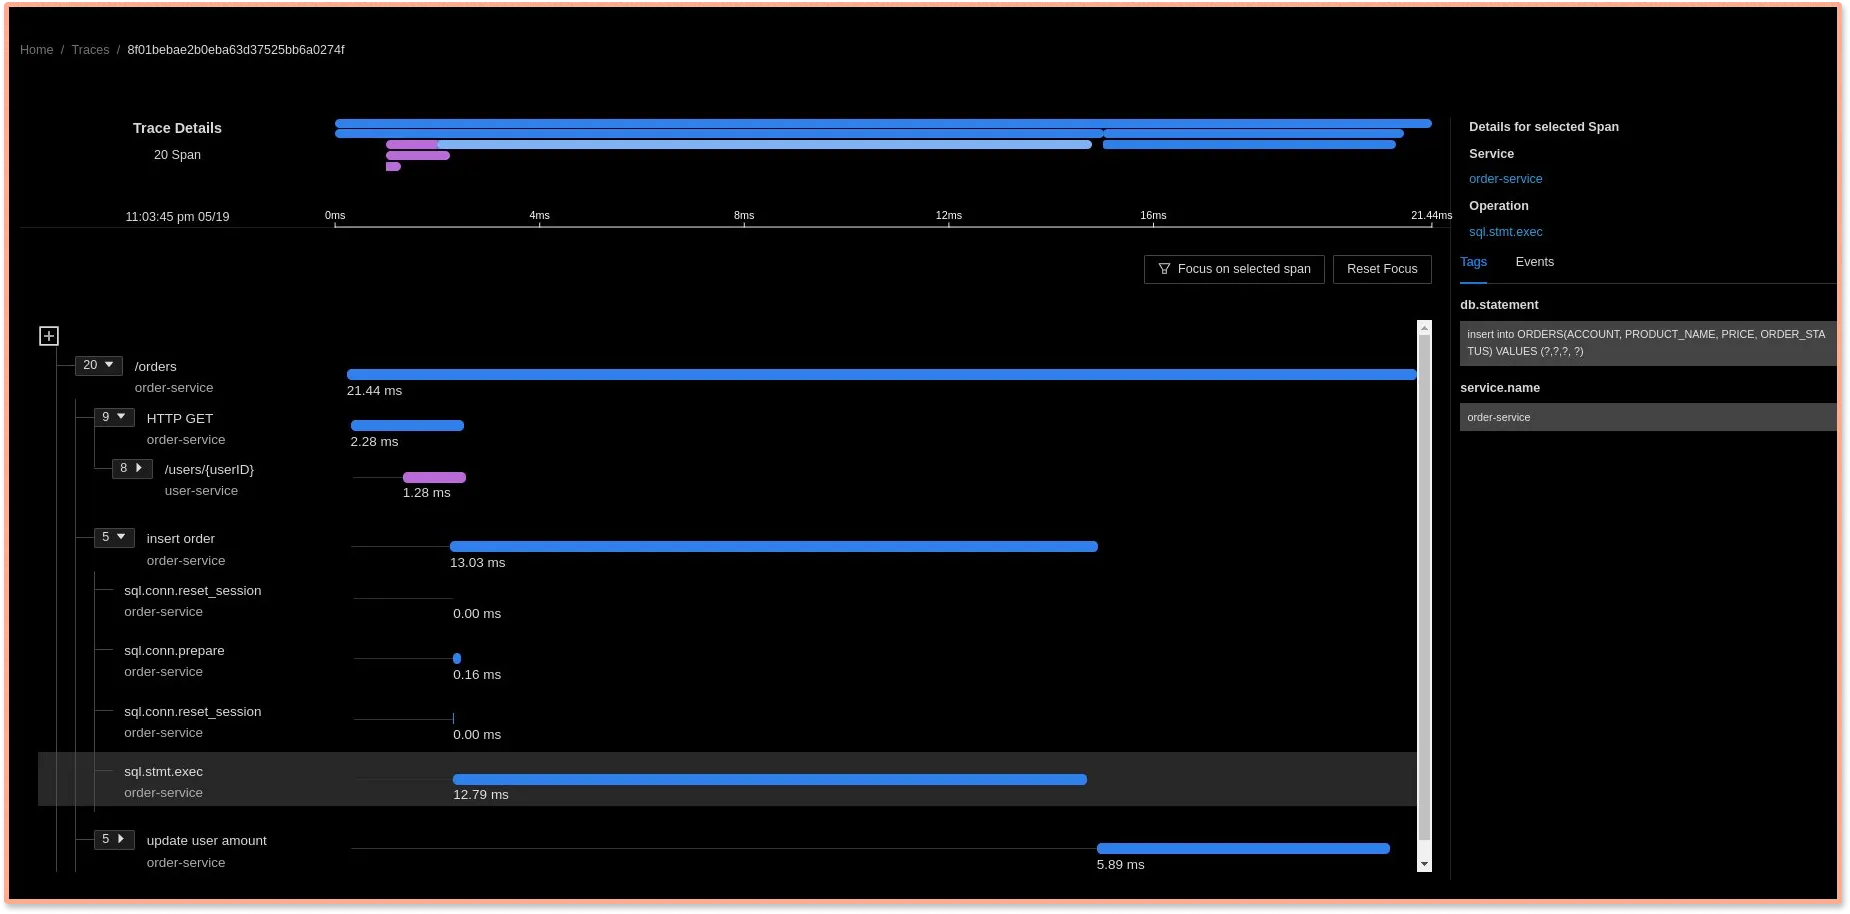The width and height of the screenshot is (1850, 914).
Task: Click the 11:03:45 pm 05/19 timestamp
Action: coord(177,217)
